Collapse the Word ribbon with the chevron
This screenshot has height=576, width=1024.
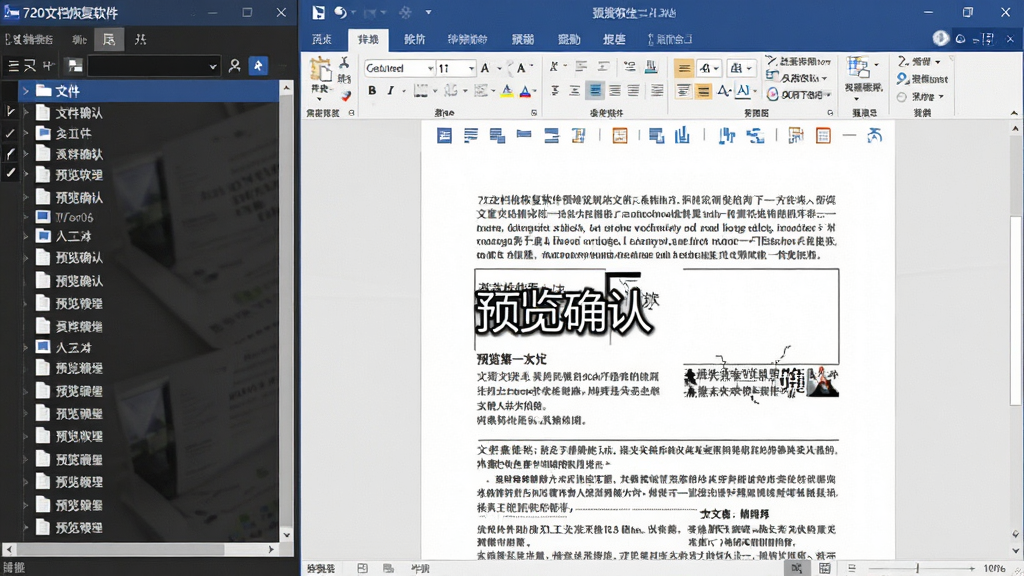coord(1014,113)
